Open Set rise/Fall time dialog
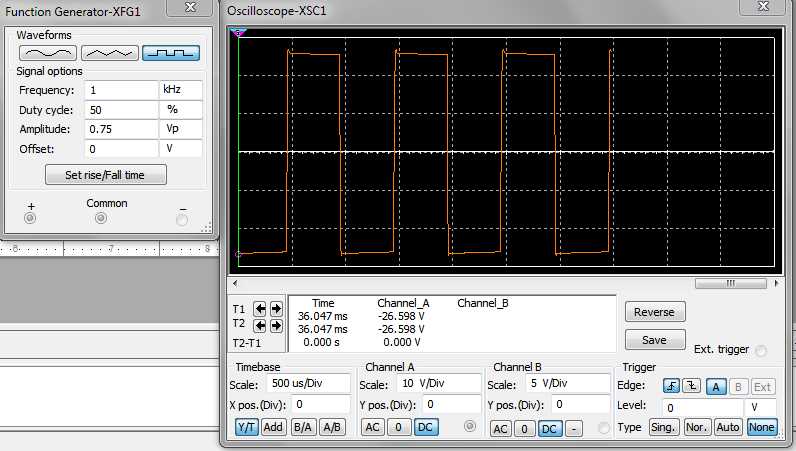This screenshot has width=796, height=451. click(x=106, y=175)
